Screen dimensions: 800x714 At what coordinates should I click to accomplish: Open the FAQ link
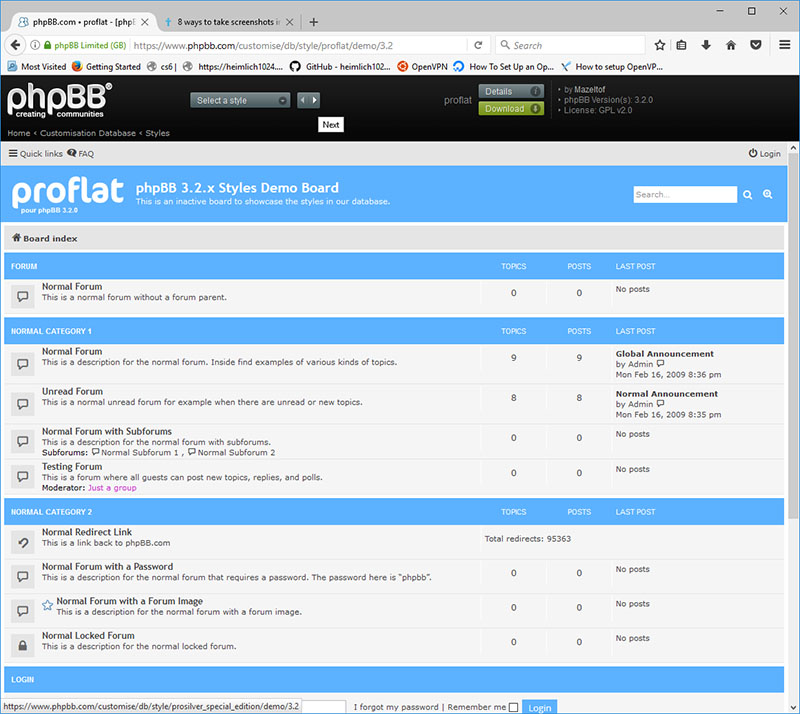81,154
